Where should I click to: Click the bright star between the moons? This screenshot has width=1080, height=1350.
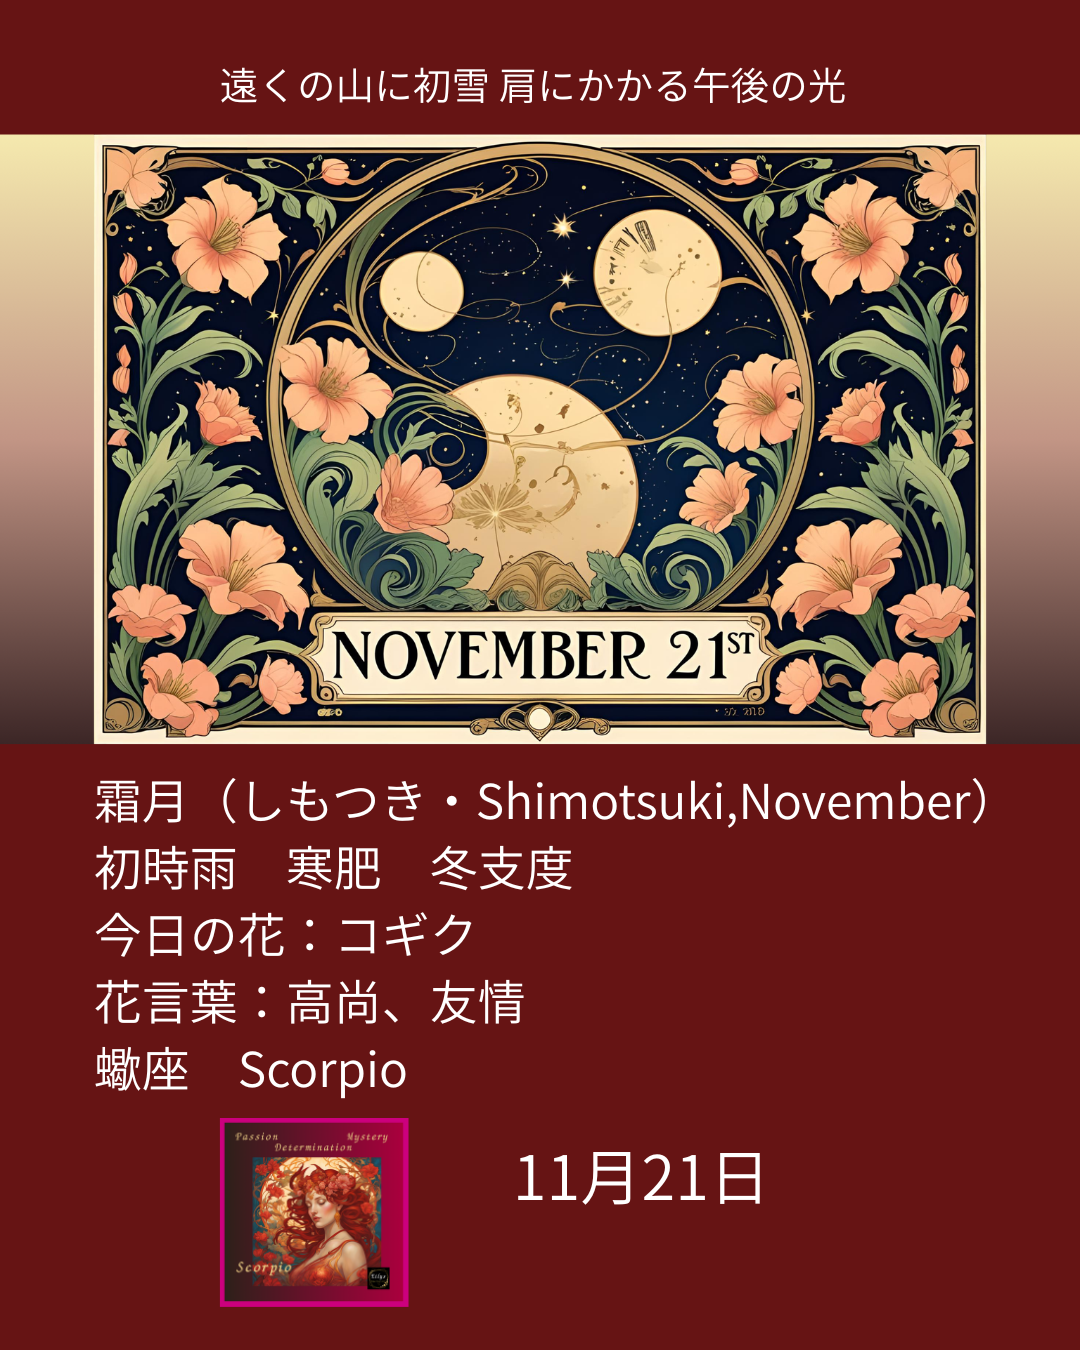(x=563, y=227)
